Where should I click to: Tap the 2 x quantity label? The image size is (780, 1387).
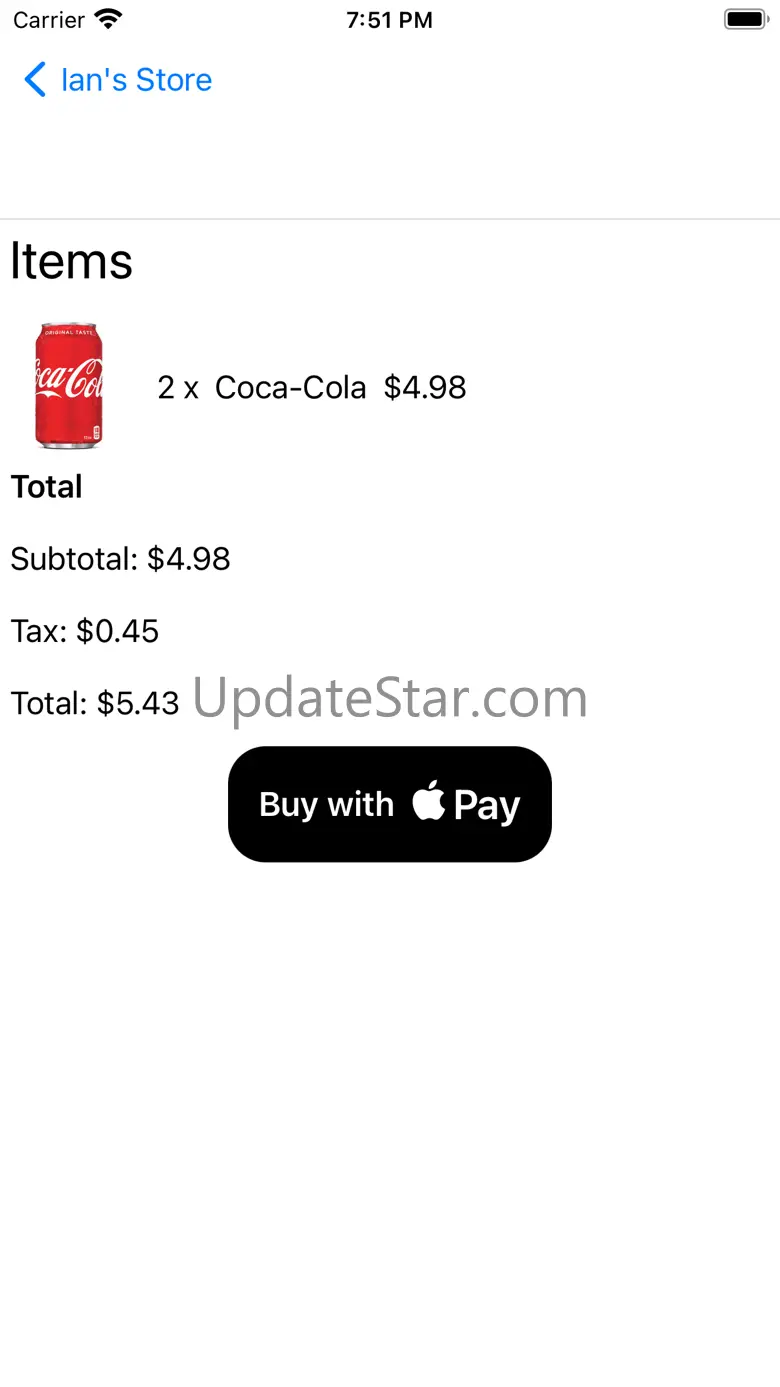[178, 387]
